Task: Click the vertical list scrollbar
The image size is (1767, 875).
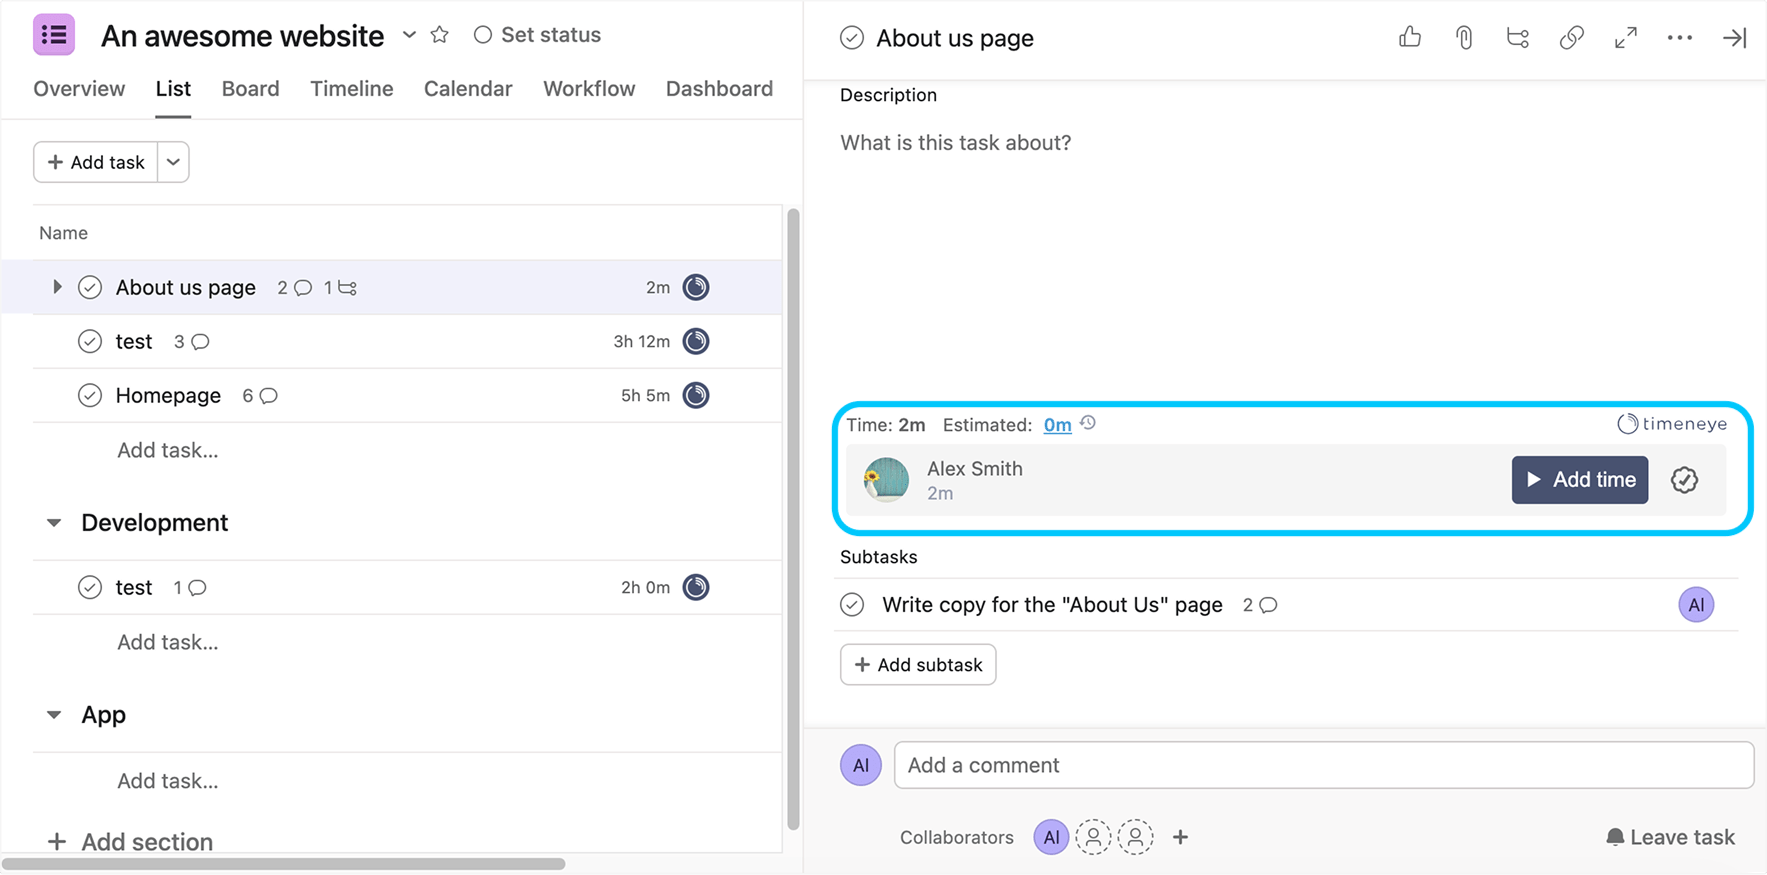Action: [793, 520]
